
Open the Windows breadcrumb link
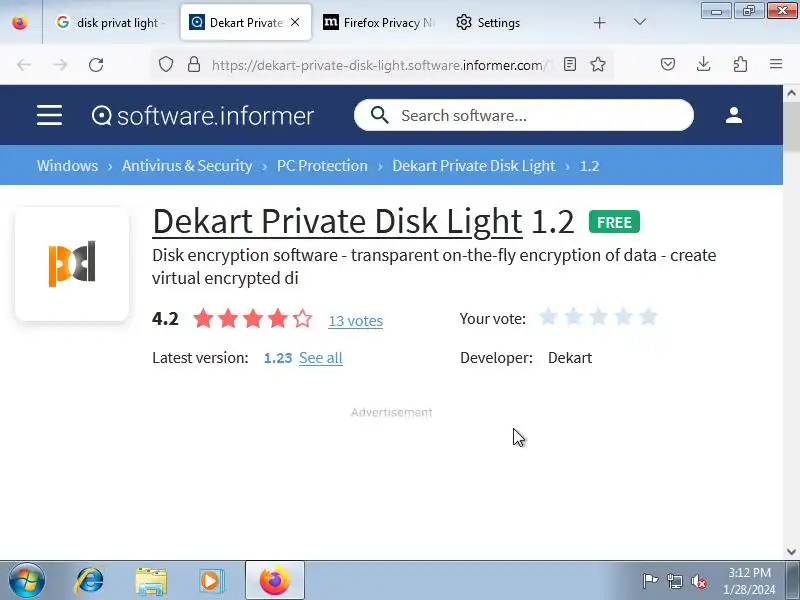pos(67,166)
